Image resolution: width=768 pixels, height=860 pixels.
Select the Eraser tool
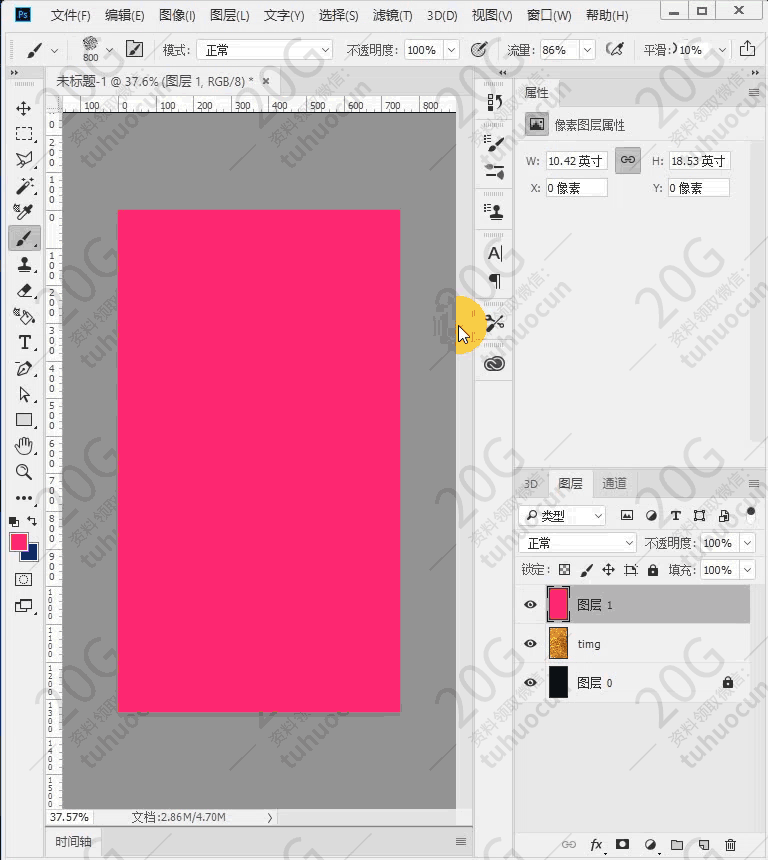24,290
